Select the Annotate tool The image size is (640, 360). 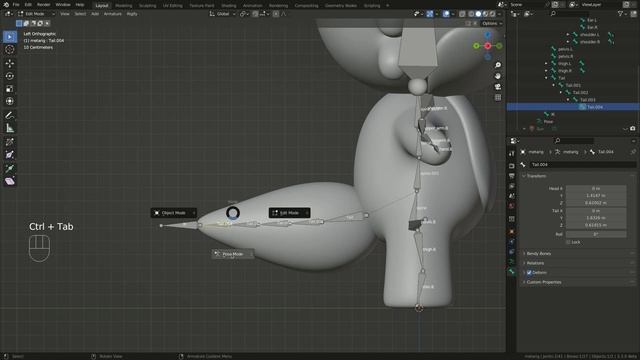[10, 116]
